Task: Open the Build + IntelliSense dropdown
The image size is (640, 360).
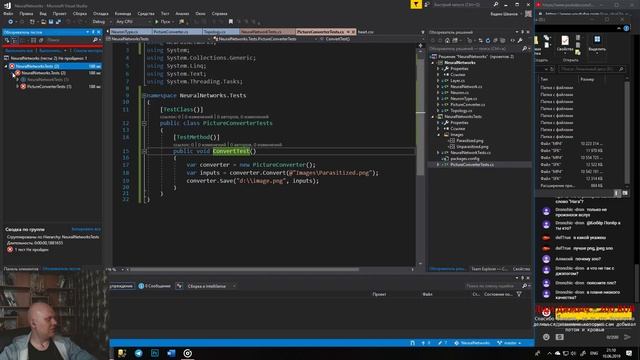Action: [x=211, y=286]
